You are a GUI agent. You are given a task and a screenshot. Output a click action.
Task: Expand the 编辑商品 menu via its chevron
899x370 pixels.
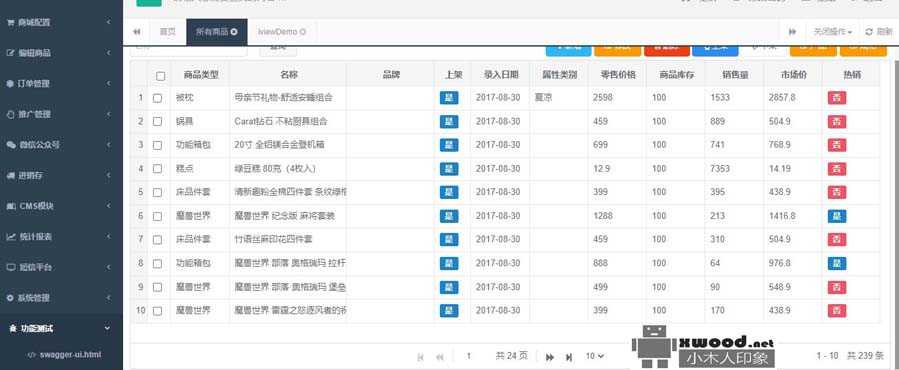[x=108, y=53]
